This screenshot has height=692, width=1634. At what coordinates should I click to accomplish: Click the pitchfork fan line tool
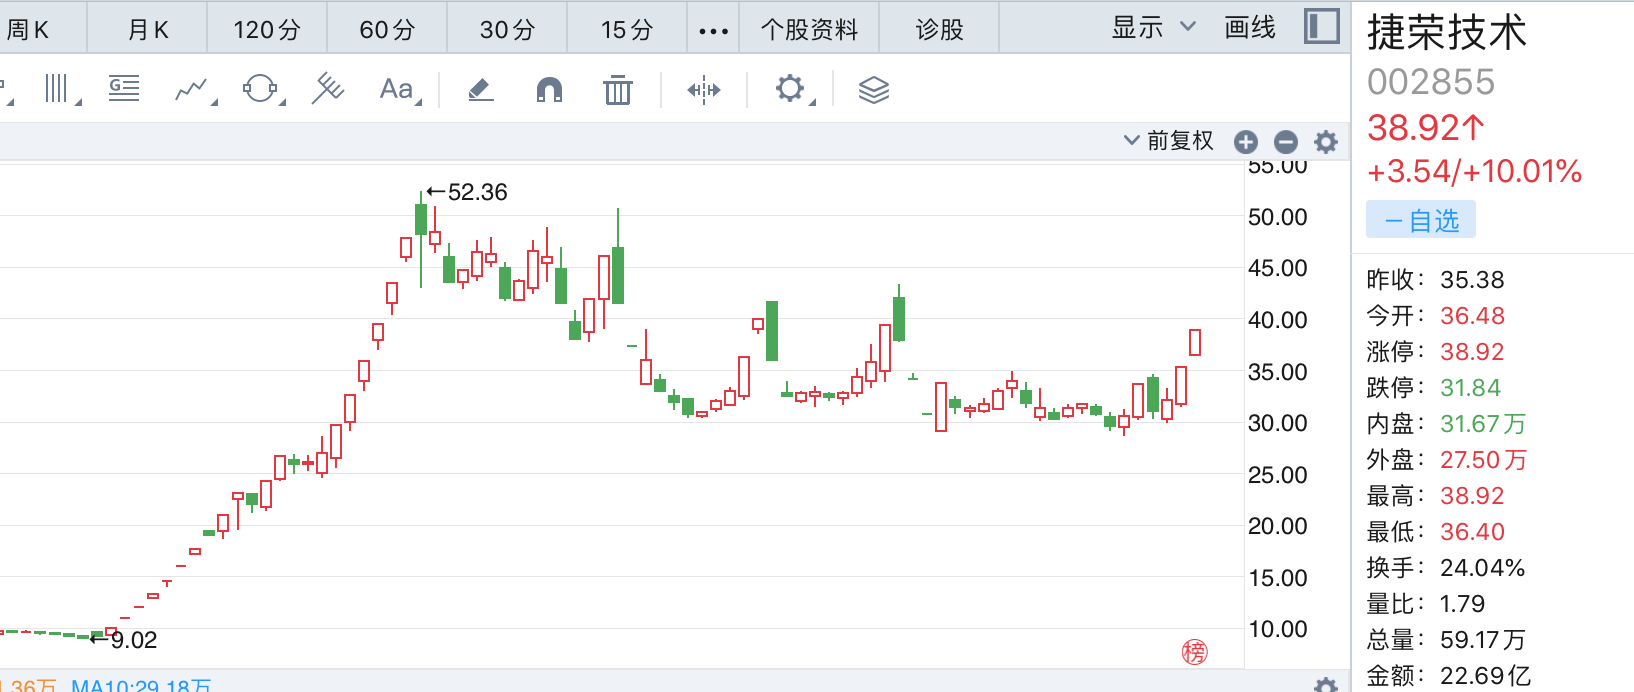click(327, 89)
